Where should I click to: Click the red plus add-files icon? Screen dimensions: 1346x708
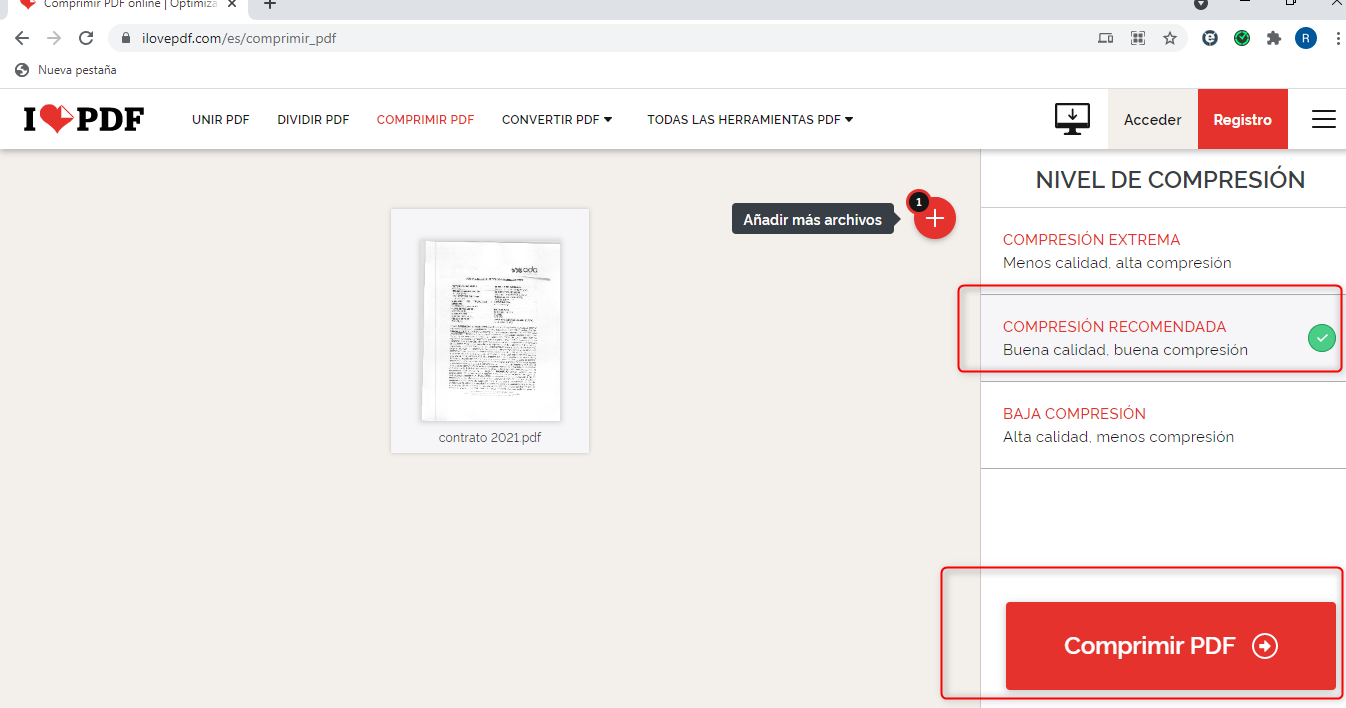[x=934, y=219]
